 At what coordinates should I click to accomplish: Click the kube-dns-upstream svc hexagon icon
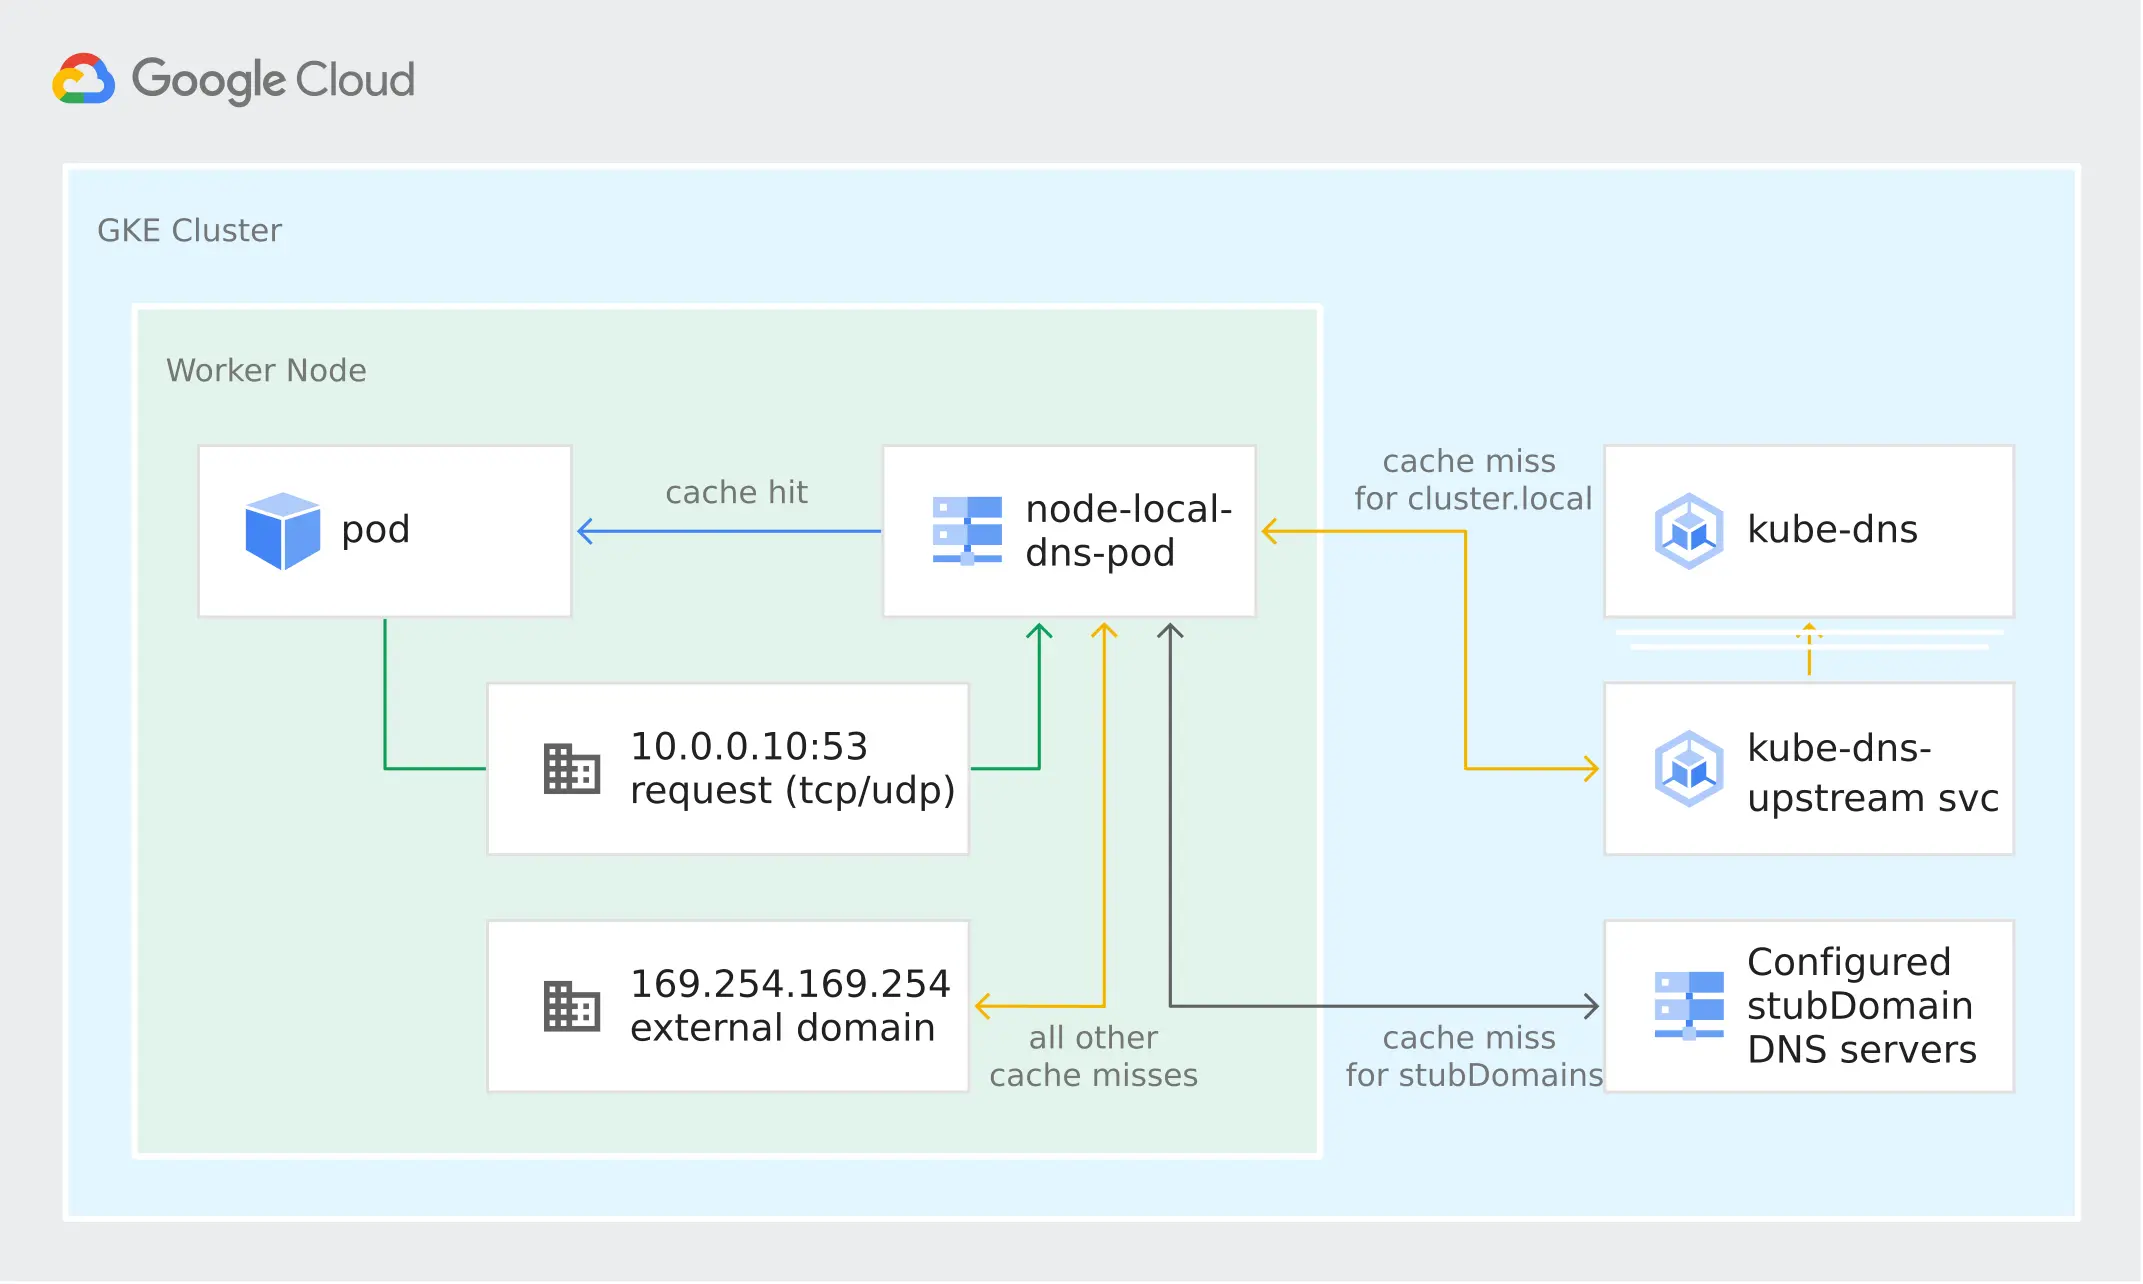[x=1690, y=769]
